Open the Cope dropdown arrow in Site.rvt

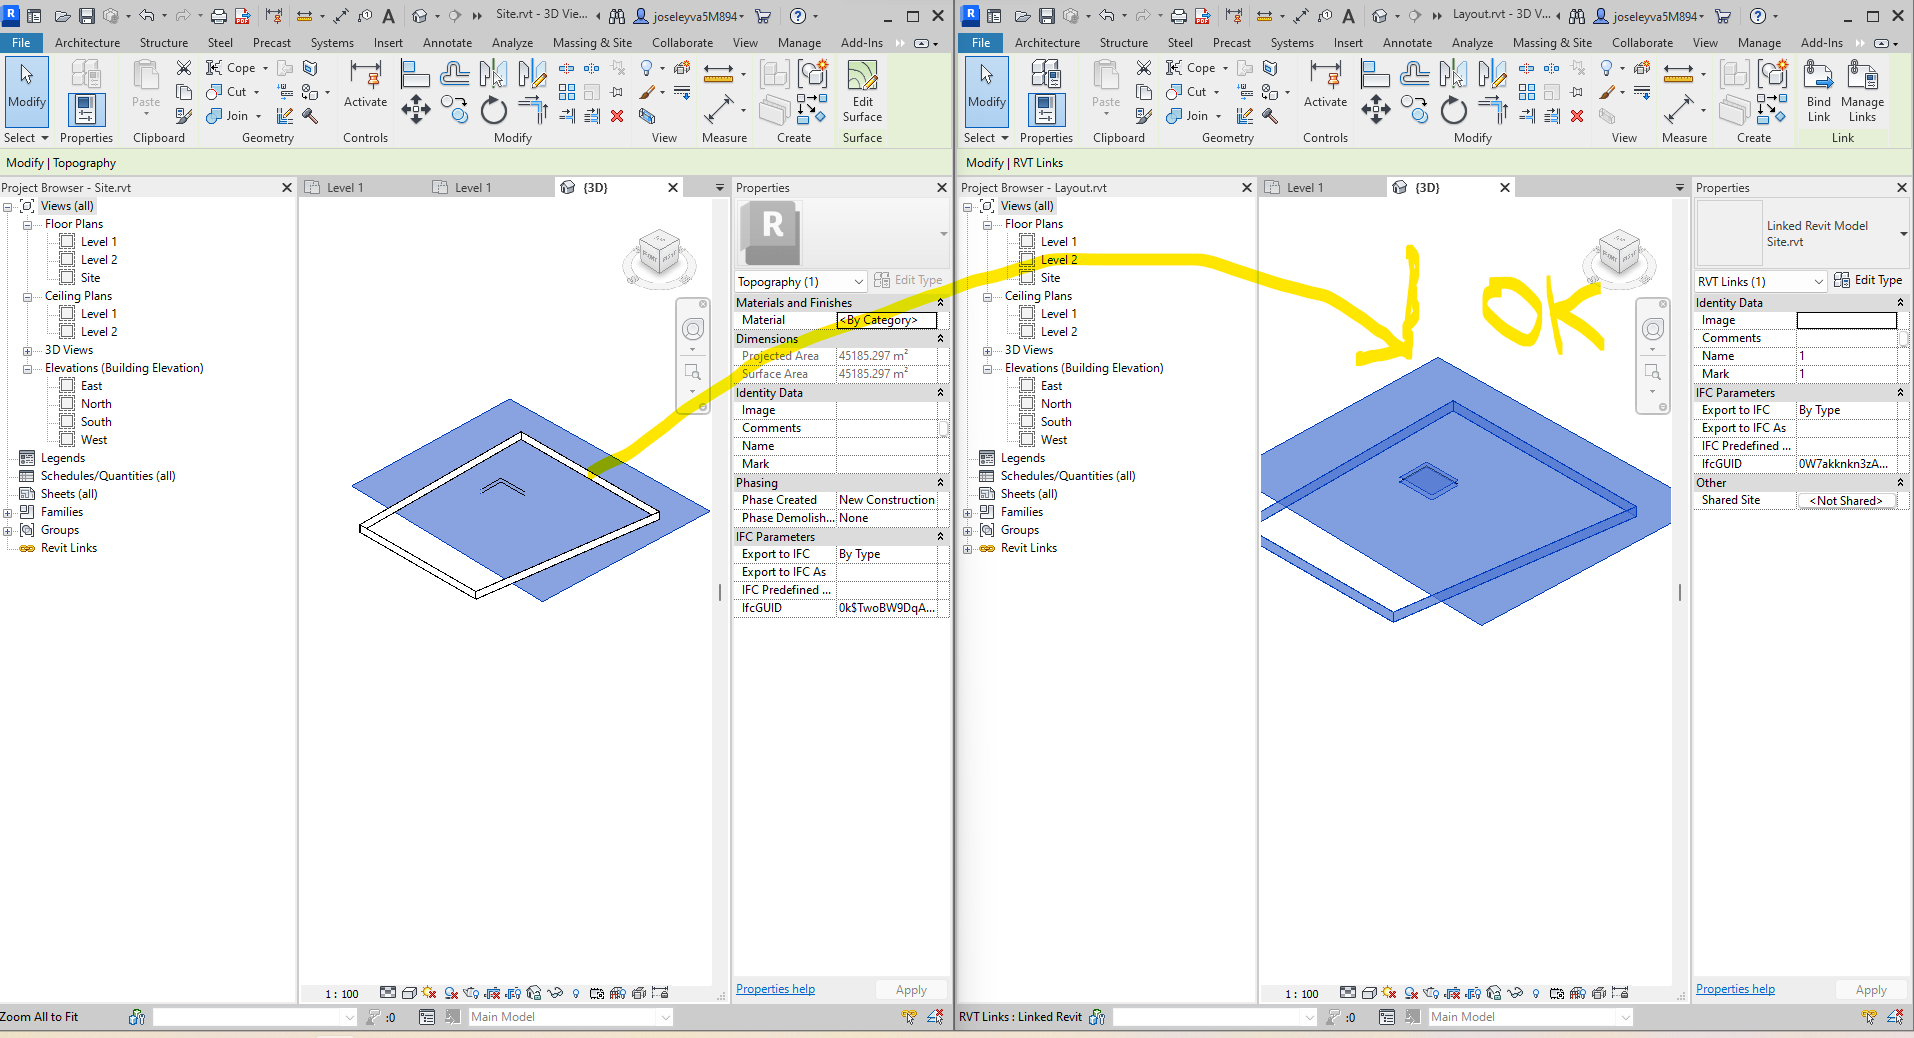(x=265, y=68)
